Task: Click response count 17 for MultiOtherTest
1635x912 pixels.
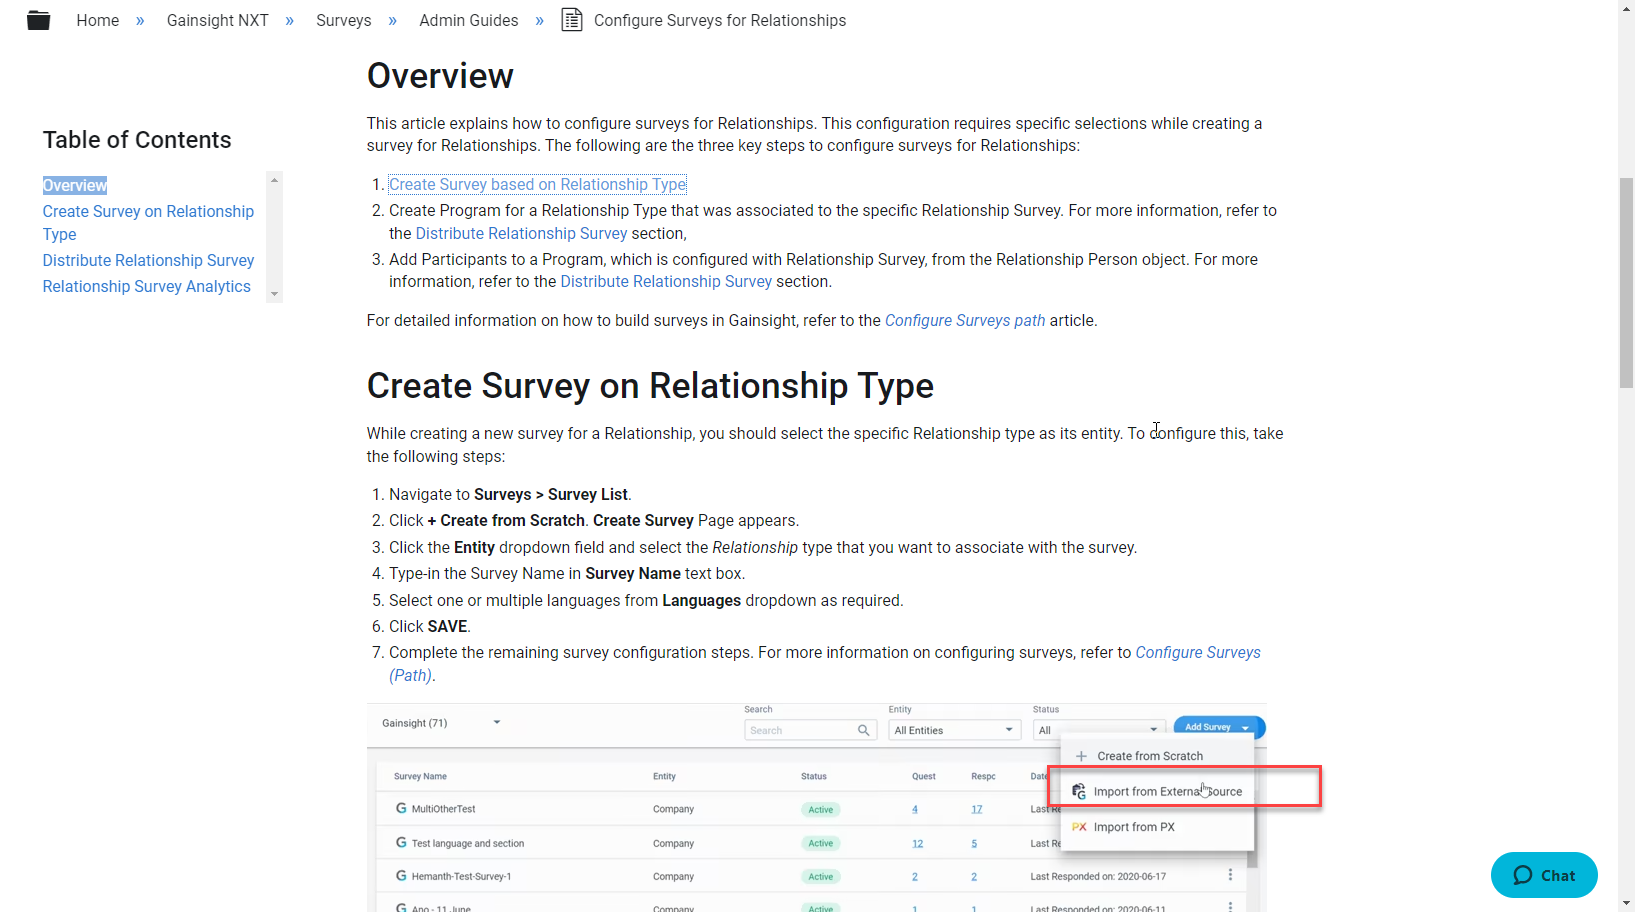Action: pyautogui.click(x=977, y=809)
